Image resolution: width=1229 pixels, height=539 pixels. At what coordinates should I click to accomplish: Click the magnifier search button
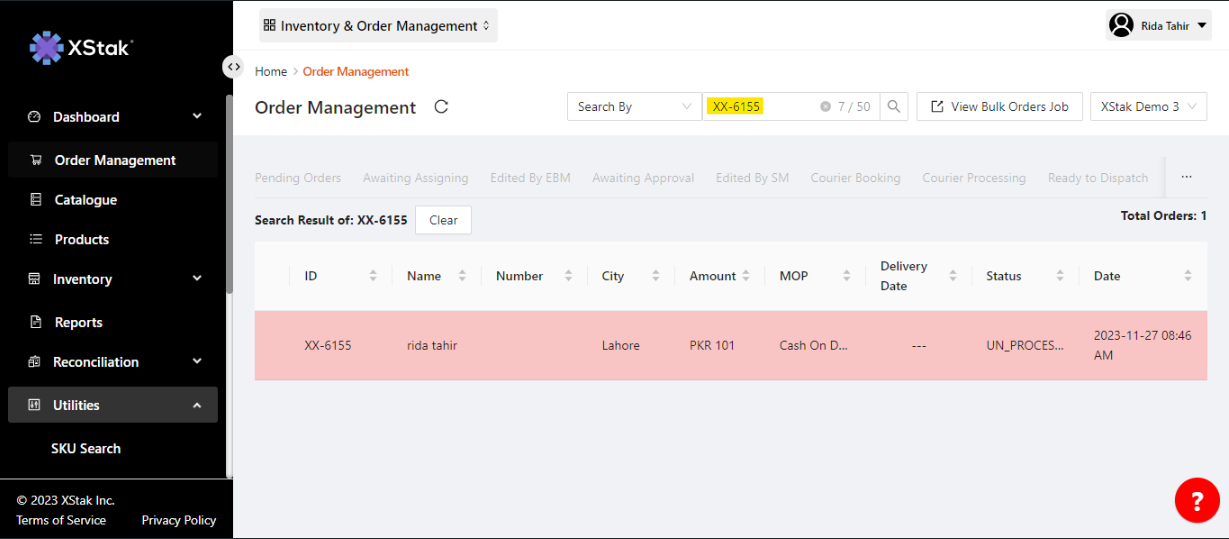coord(894,107)
